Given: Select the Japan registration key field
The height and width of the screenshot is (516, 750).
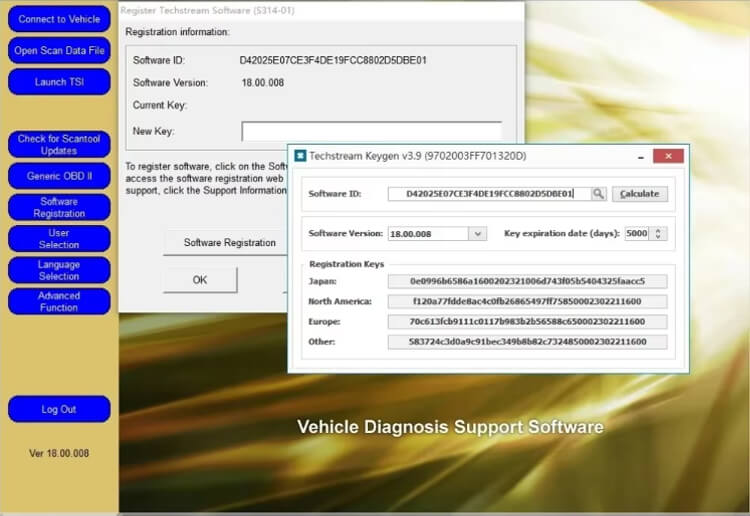Looking at the screenshot, I should point(527,281).
